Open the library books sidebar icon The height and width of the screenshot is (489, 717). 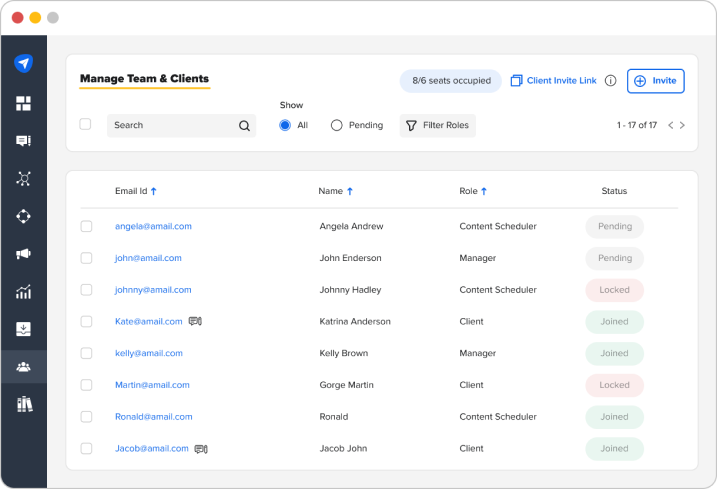click(24, 404)
